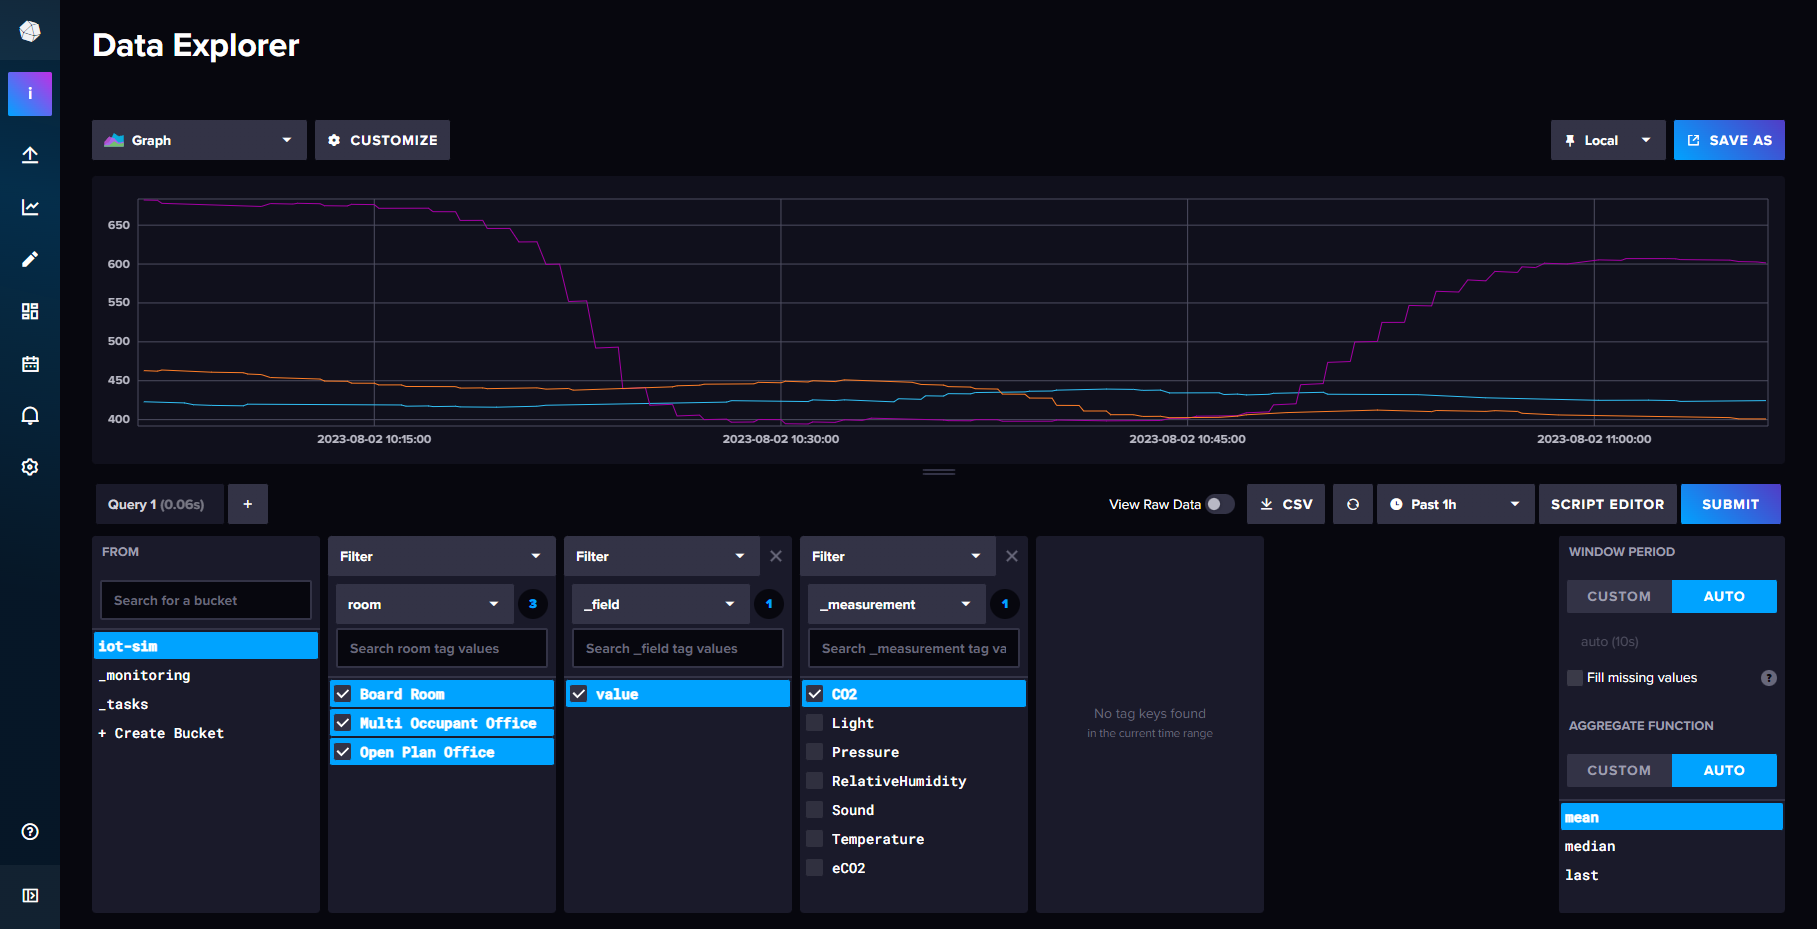Click Customize button

(x=382, y=140)
